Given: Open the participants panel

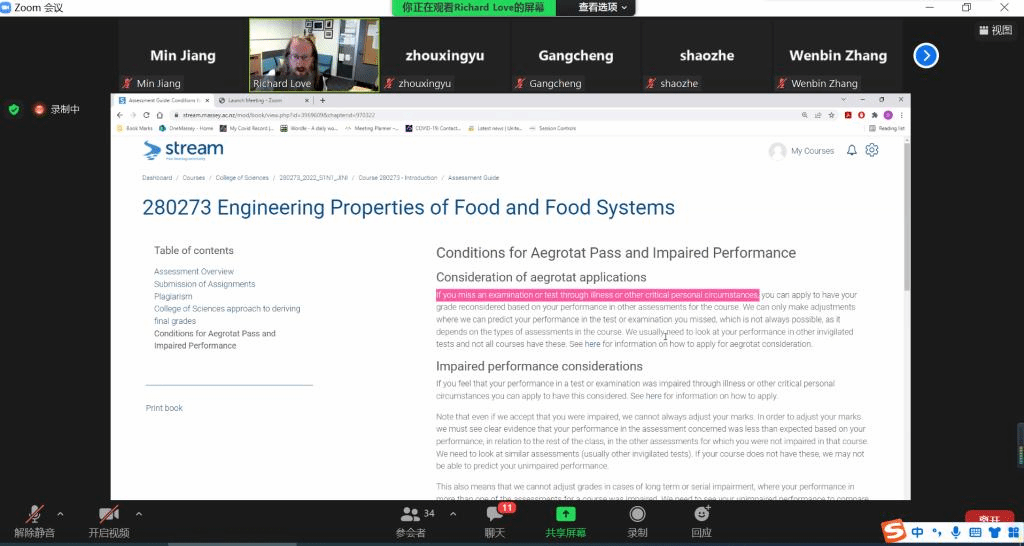Looking at the screenshot, I should pyautogui.click(x=410, y=518).
